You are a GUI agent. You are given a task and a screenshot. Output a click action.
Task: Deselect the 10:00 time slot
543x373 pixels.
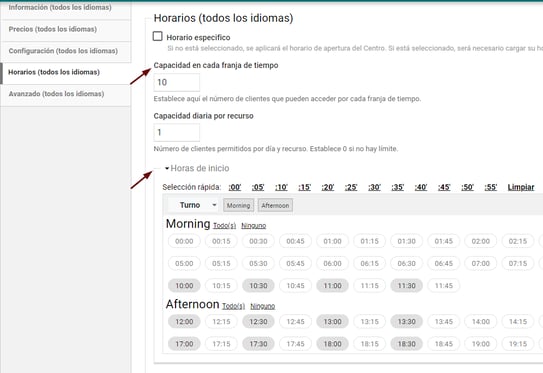pos(184,286)
